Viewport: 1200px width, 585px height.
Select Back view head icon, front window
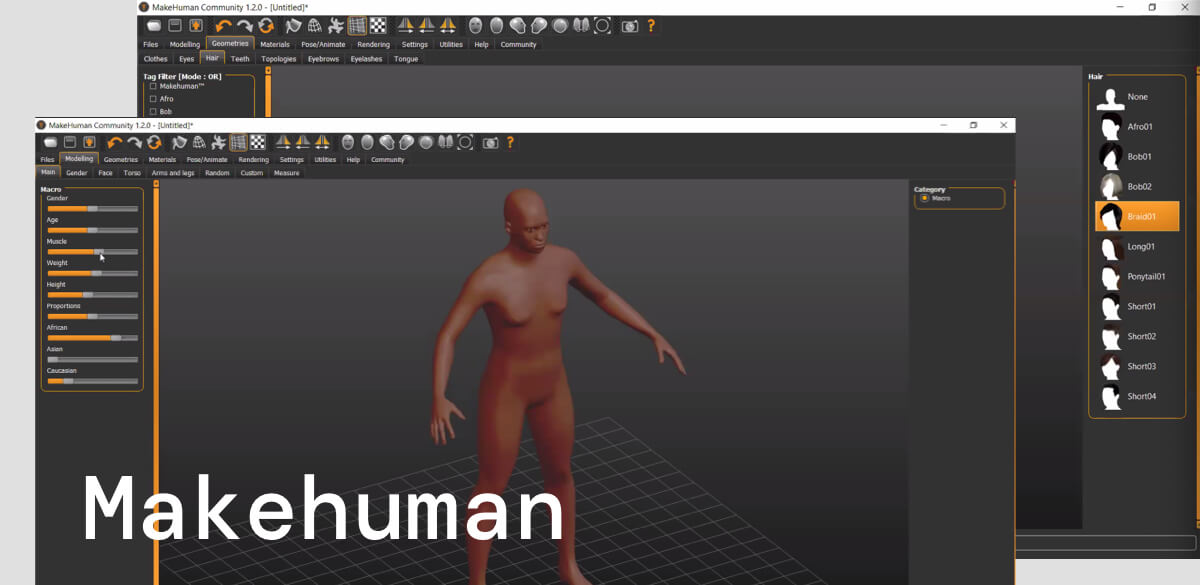(x=367, y=143)
